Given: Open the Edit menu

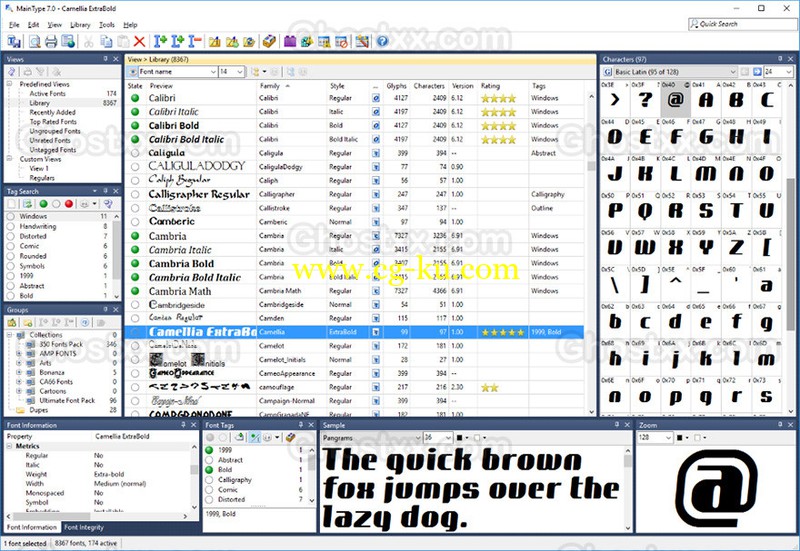Looking at the screenshot, I should (33, 24).
